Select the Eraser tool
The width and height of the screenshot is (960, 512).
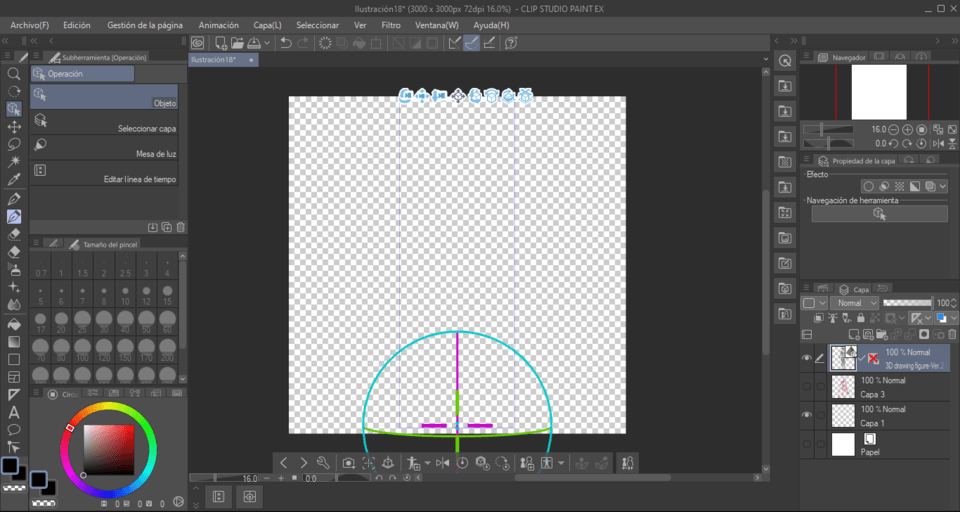13,252
